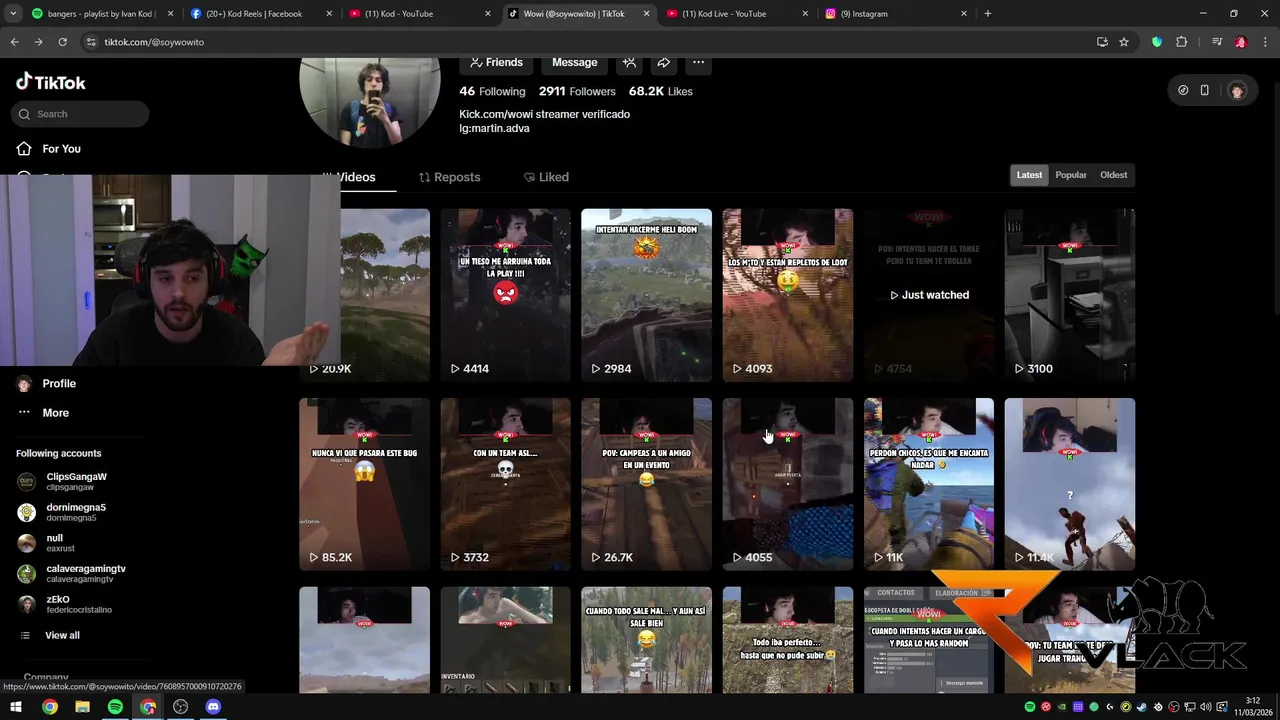The height and width of the screenshot is (720, 1280).
Task: Sort videos by Popular
Action: tap(1071, 175)
